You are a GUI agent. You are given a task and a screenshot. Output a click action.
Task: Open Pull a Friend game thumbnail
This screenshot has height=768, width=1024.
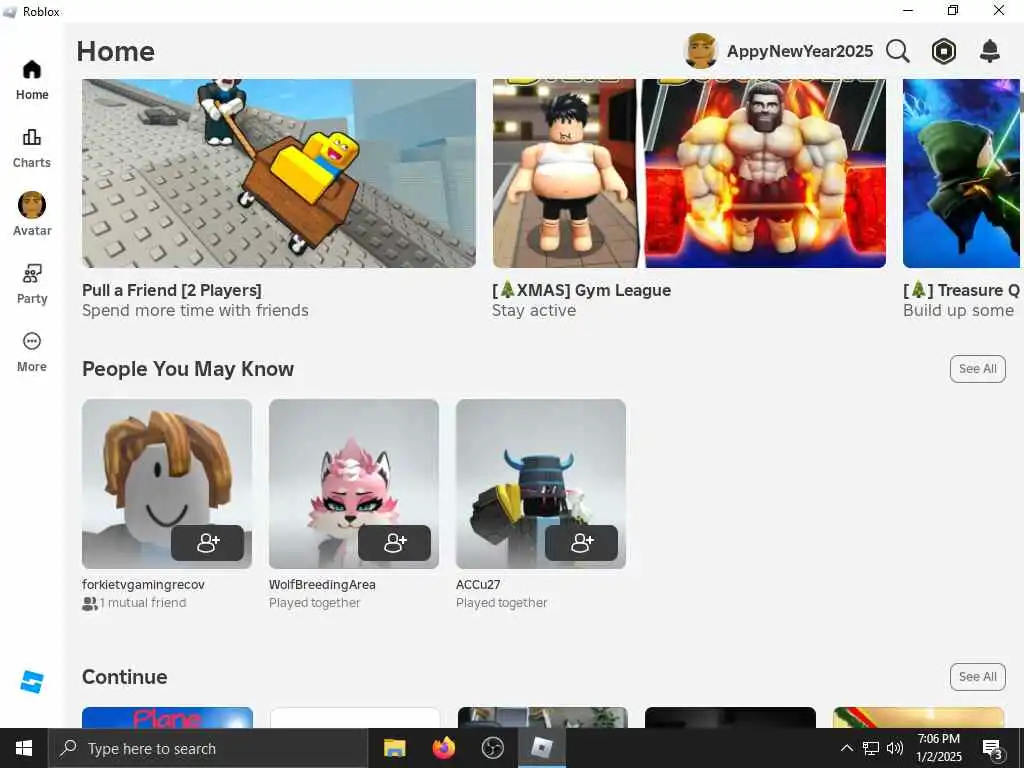[x=279, y=173]
